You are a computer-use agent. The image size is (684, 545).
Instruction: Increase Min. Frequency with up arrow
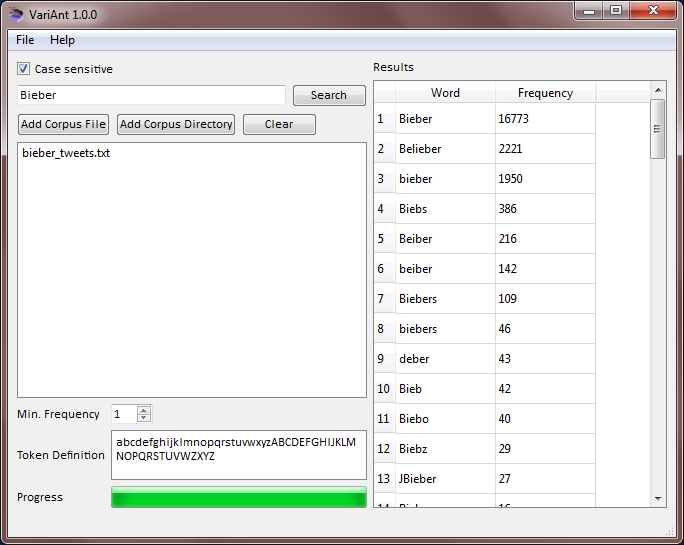[x=144, y=410]
